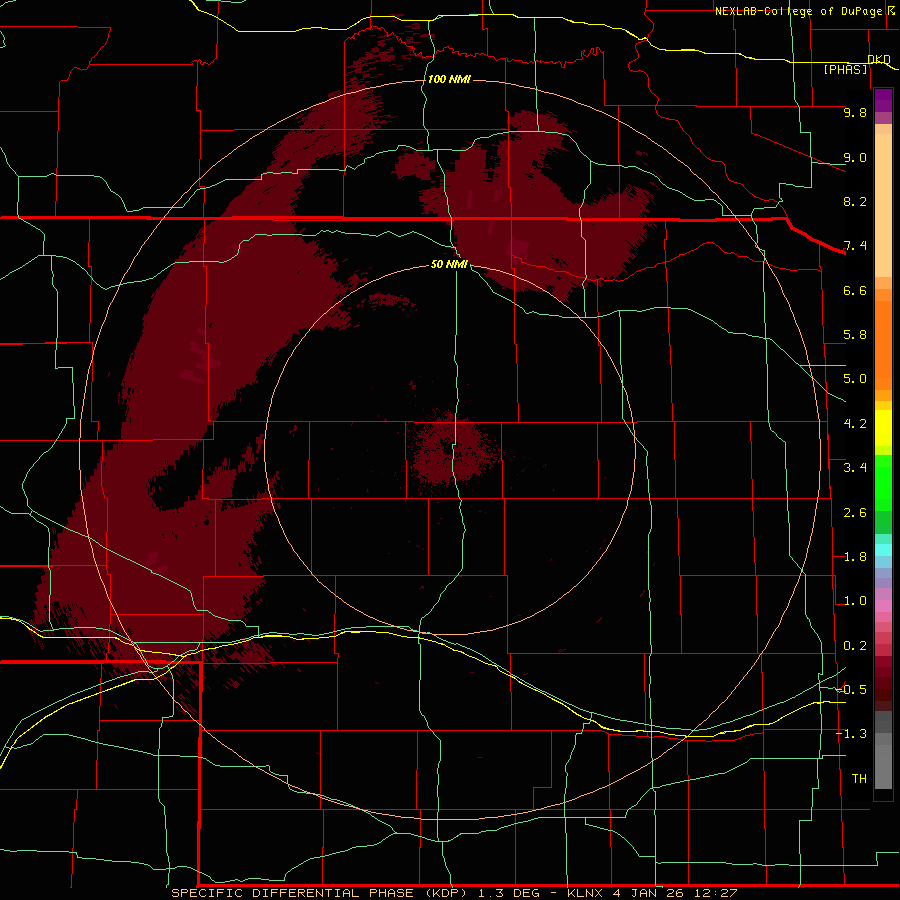Click the 7.4 value on the color scale
The image size is (900, 900).
coord(855,246)
